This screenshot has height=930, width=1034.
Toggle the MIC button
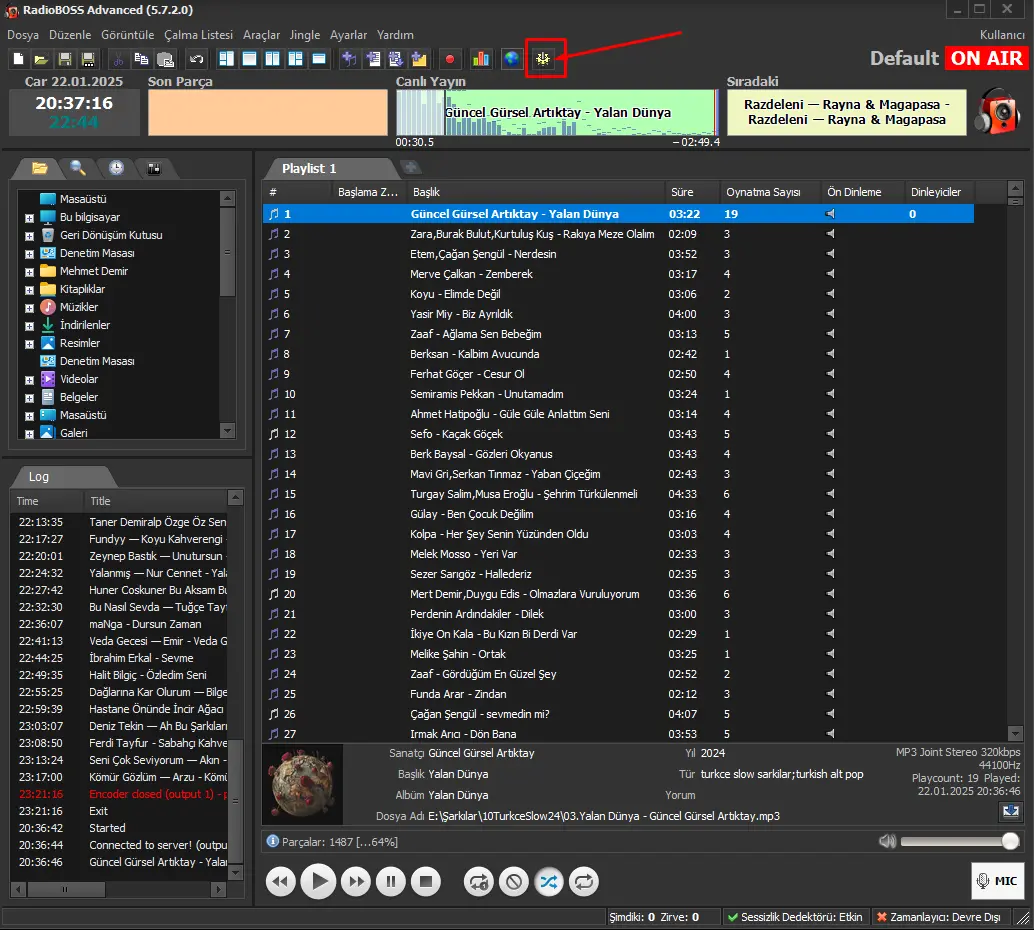click(997, 881)
